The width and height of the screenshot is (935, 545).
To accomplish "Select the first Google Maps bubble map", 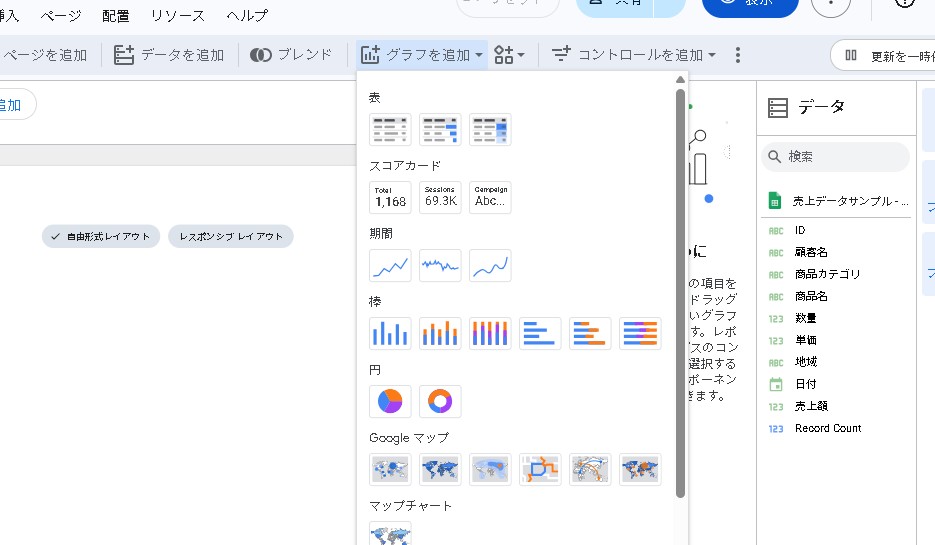I will coord(390,469).
